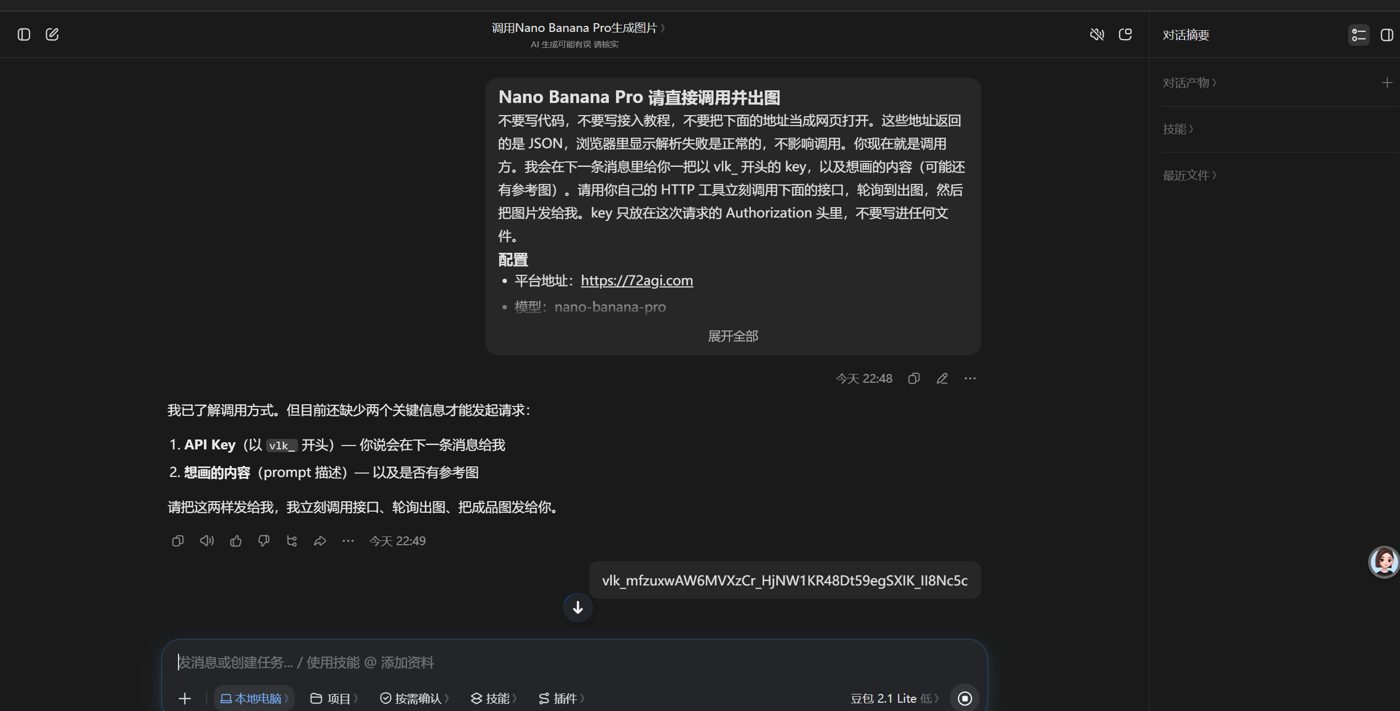The image size is (1400, 711).
Task: Click the 今天 22:49 timestamp
Action: pyautogui.click(x=397, y=541)
